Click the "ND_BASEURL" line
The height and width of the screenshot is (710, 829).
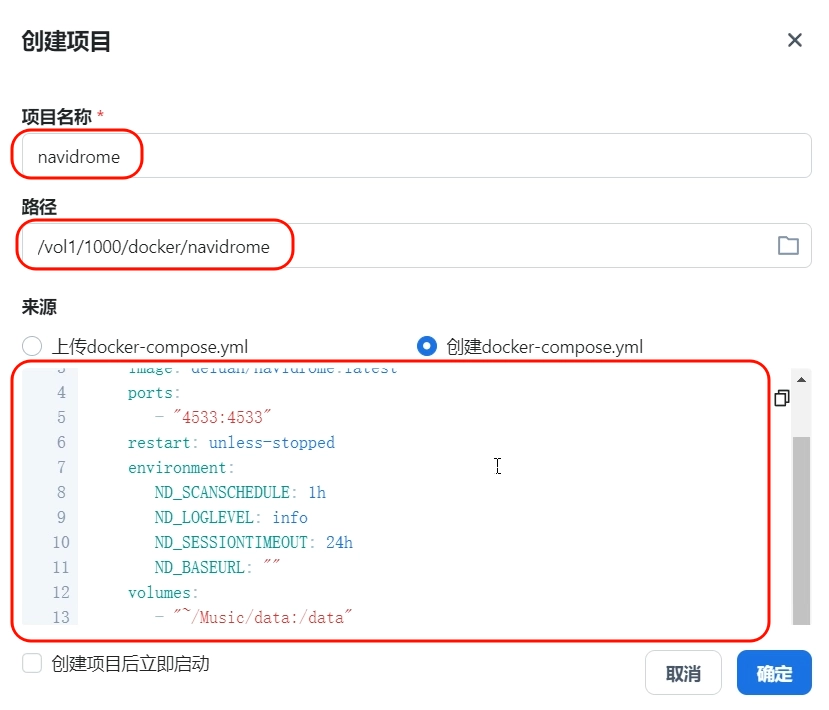pyautogui.click(x=217, y=567)
